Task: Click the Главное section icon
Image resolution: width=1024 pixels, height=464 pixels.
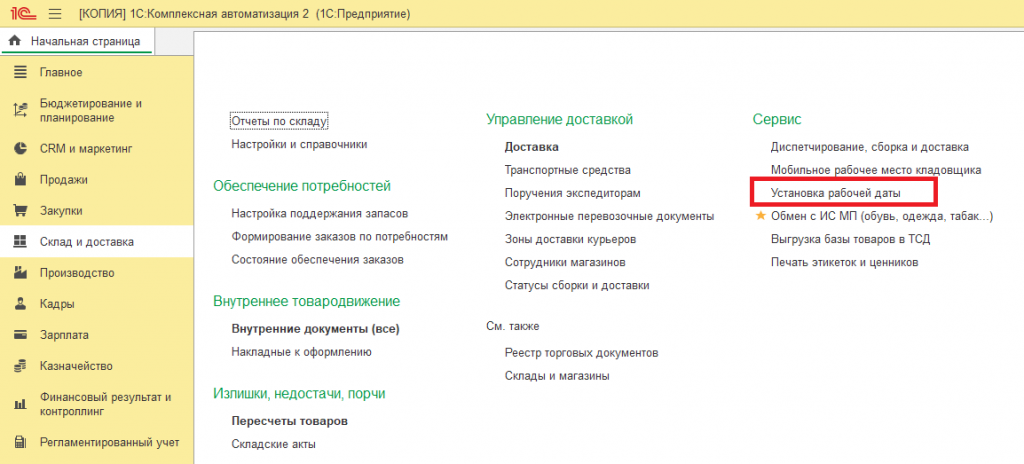Action: point(20,73)
